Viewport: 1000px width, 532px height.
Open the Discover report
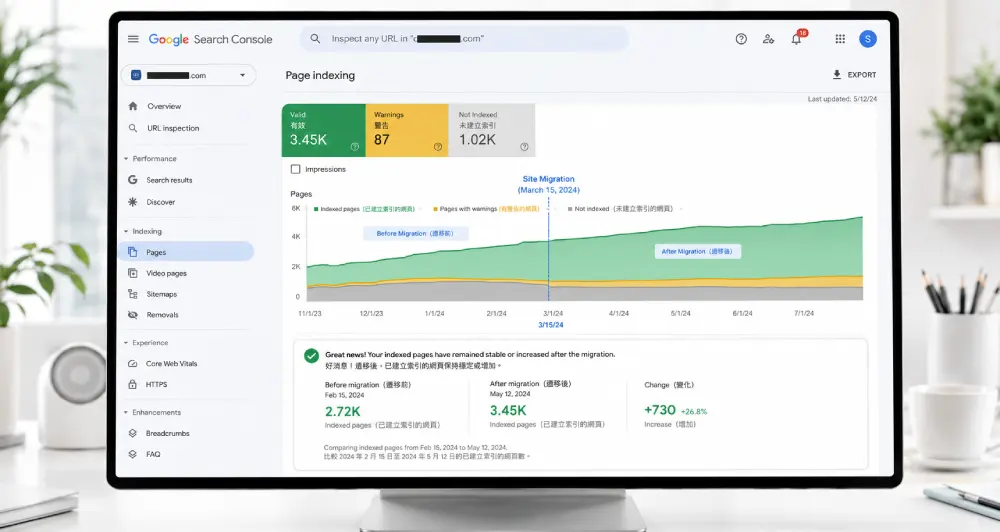pos(161,202)
